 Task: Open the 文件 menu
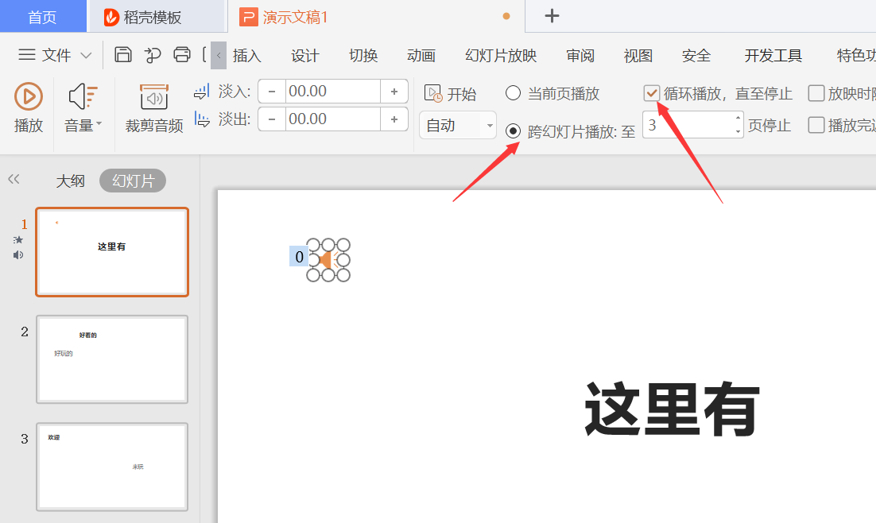point(56,55)
